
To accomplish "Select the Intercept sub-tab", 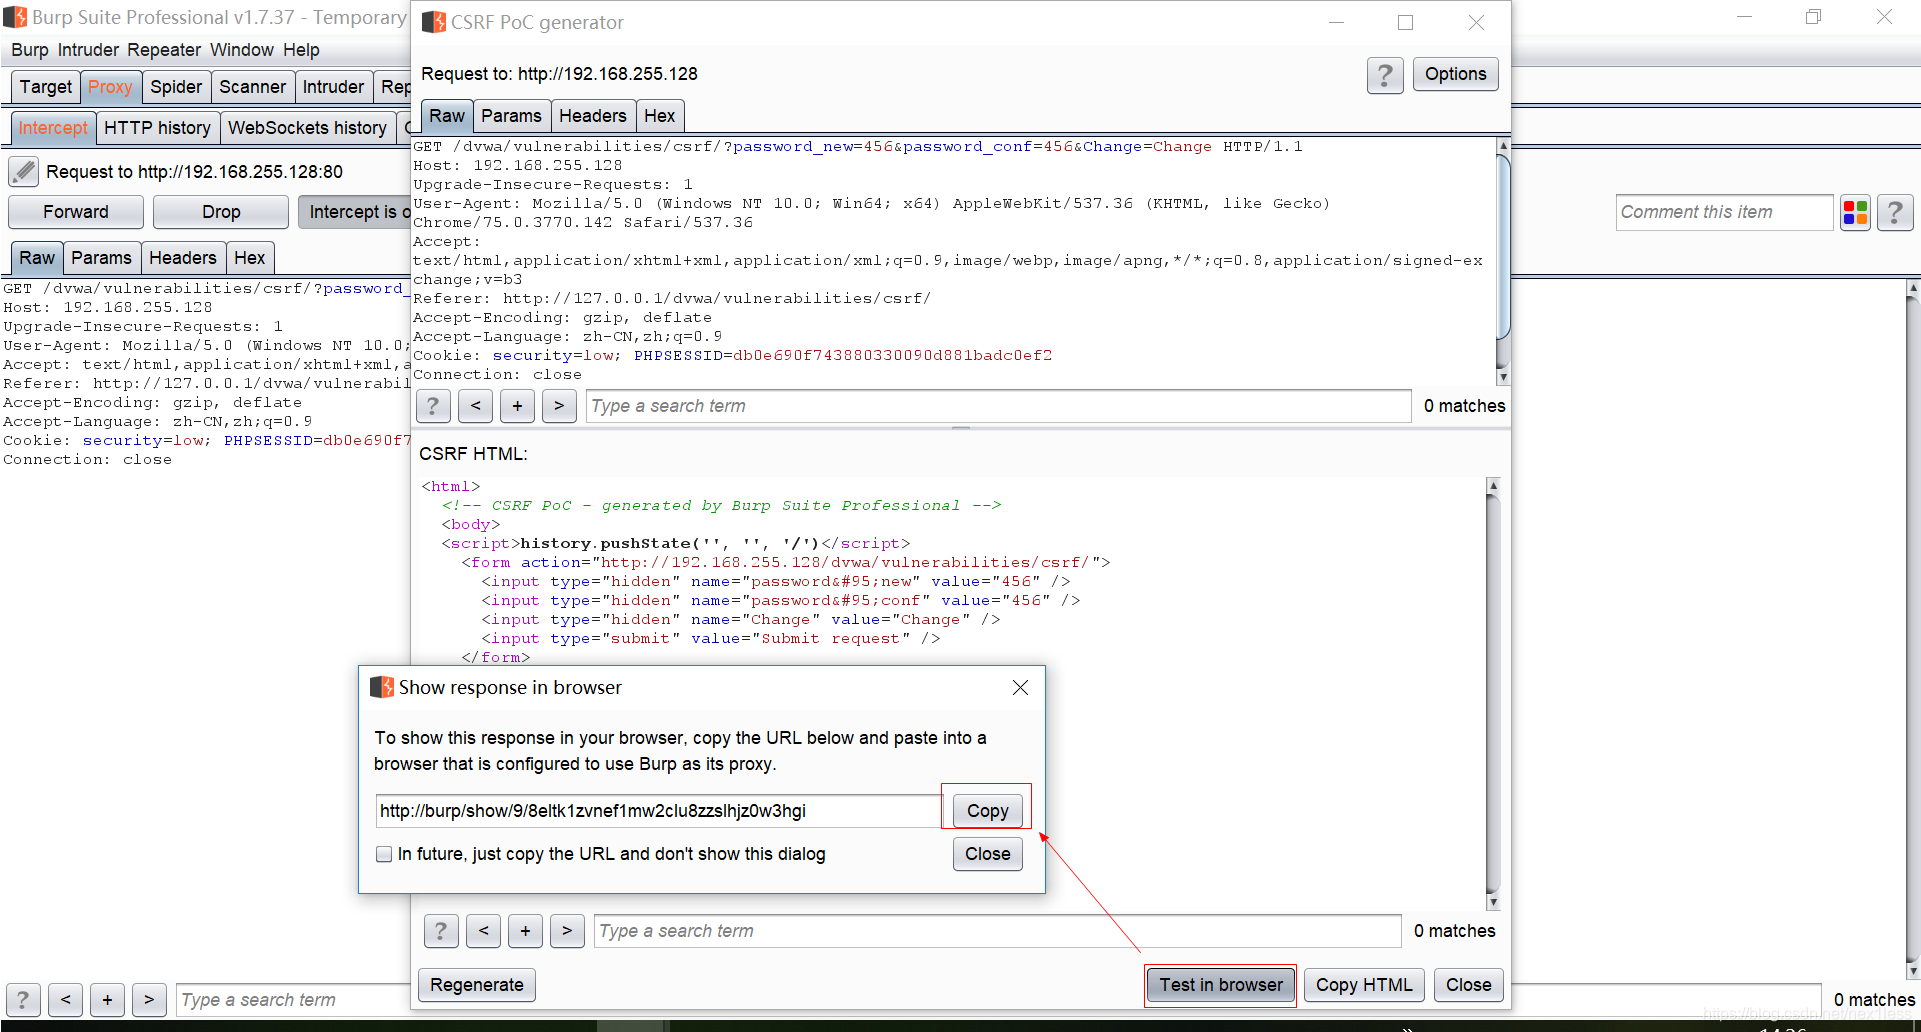I will pyautogui.click(x=53, y=128).
